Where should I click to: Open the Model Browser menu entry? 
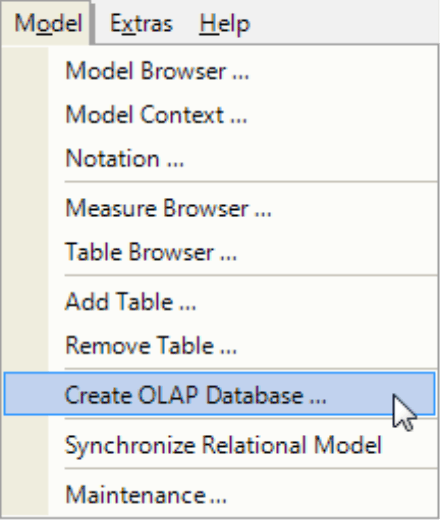(x=220, y=71)
